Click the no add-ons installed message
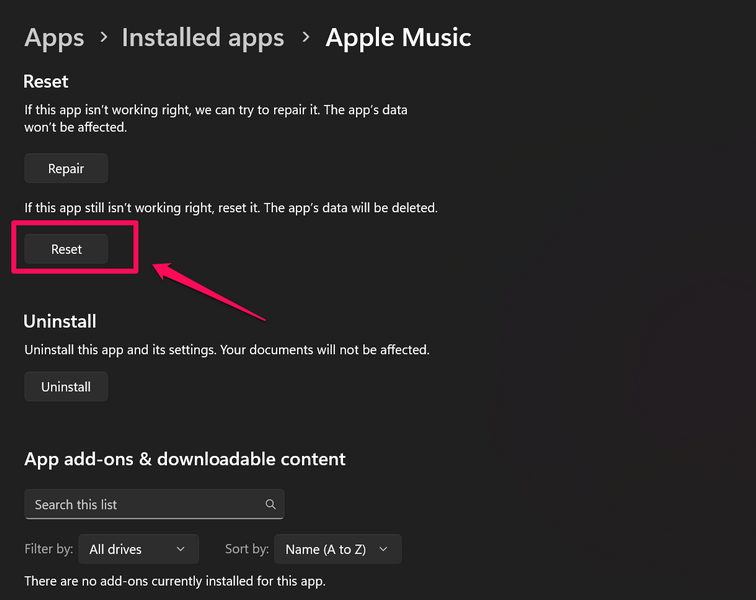This screenshot has width=756, height=600. click(175, 580)
